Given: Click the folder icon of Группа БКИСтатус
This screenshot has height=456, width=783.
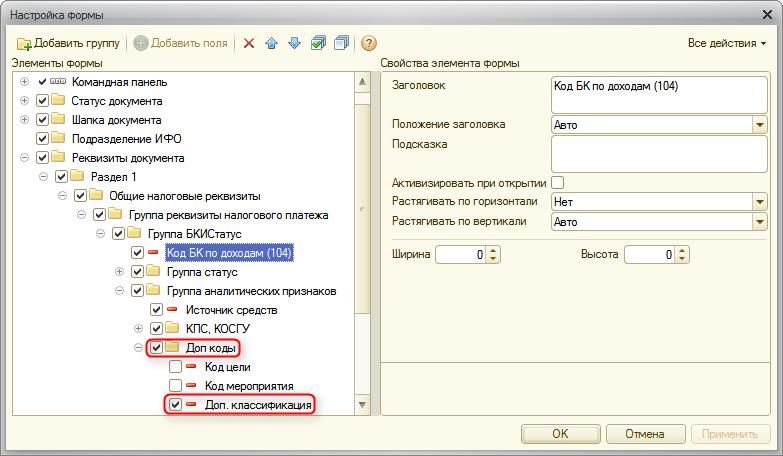Looking at the screenshot, I should (134, 233).
